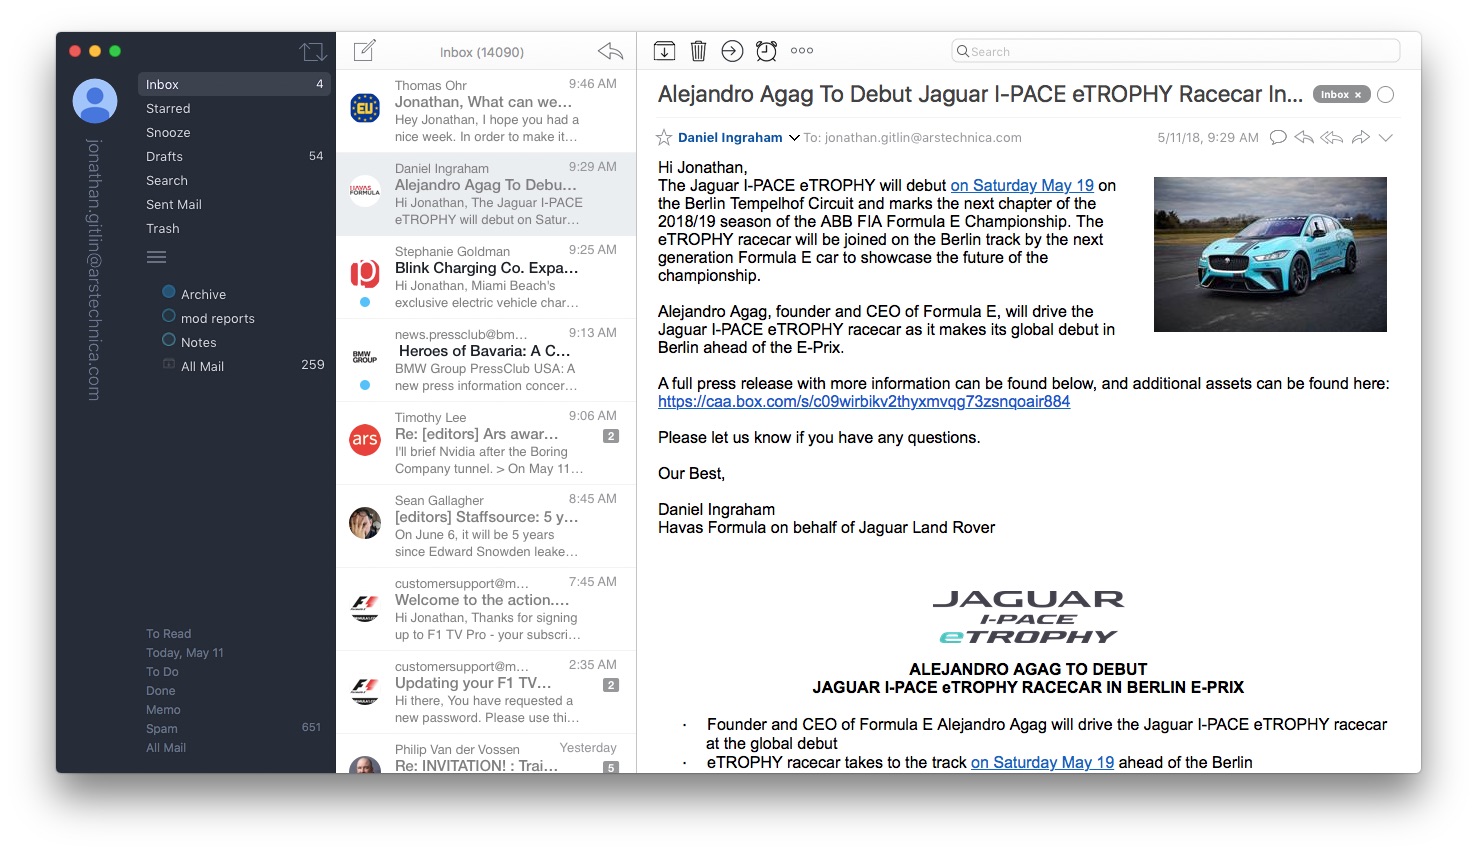Screen dimensions: 1477x853
Task: Expand the dropdown next to Daniel Ingraham's name
Action: coord(795,137)
